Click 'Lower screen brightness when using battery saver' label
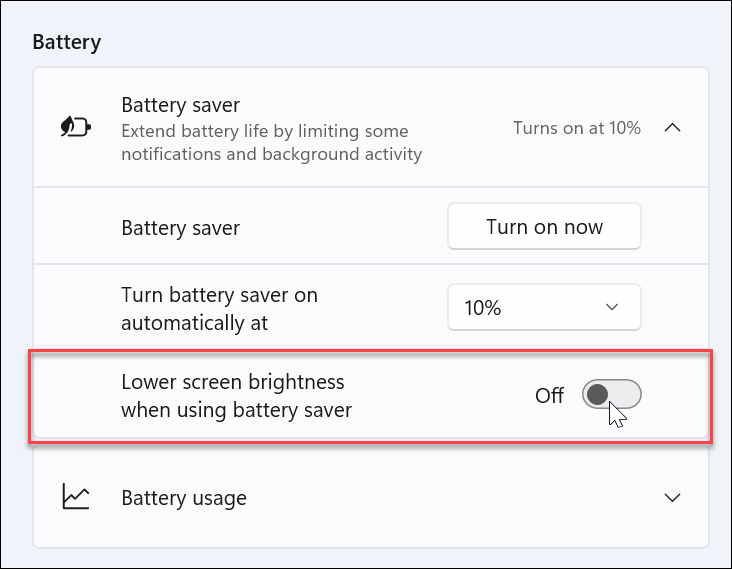The image size is (732, 569). [236, 395]
